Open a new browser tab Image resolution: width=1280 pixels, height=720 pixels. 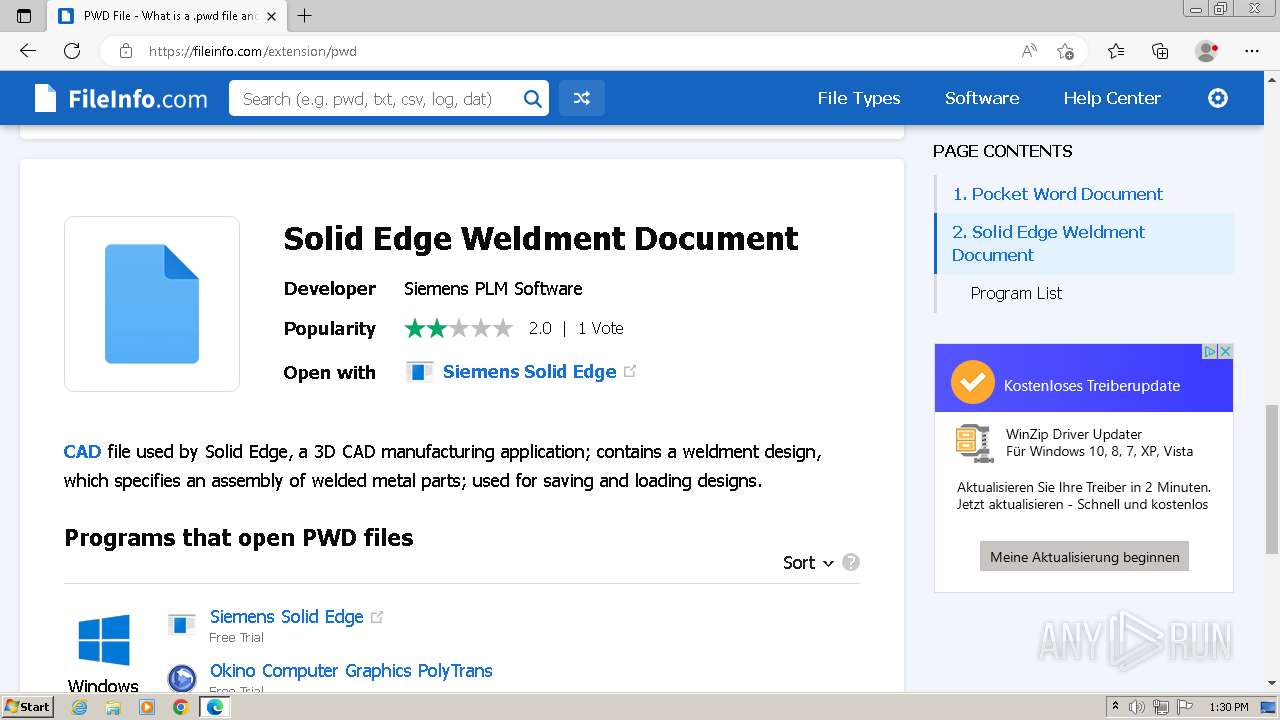305,16
